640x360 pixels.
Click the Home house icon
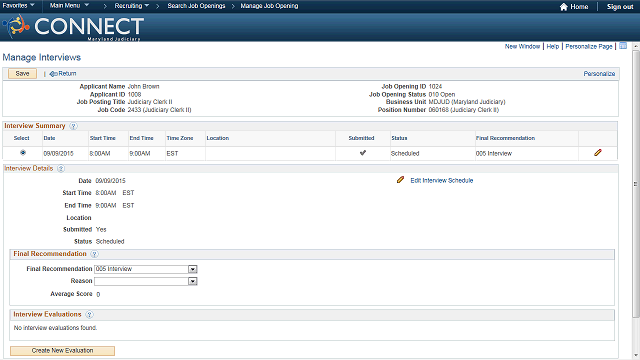564,7
